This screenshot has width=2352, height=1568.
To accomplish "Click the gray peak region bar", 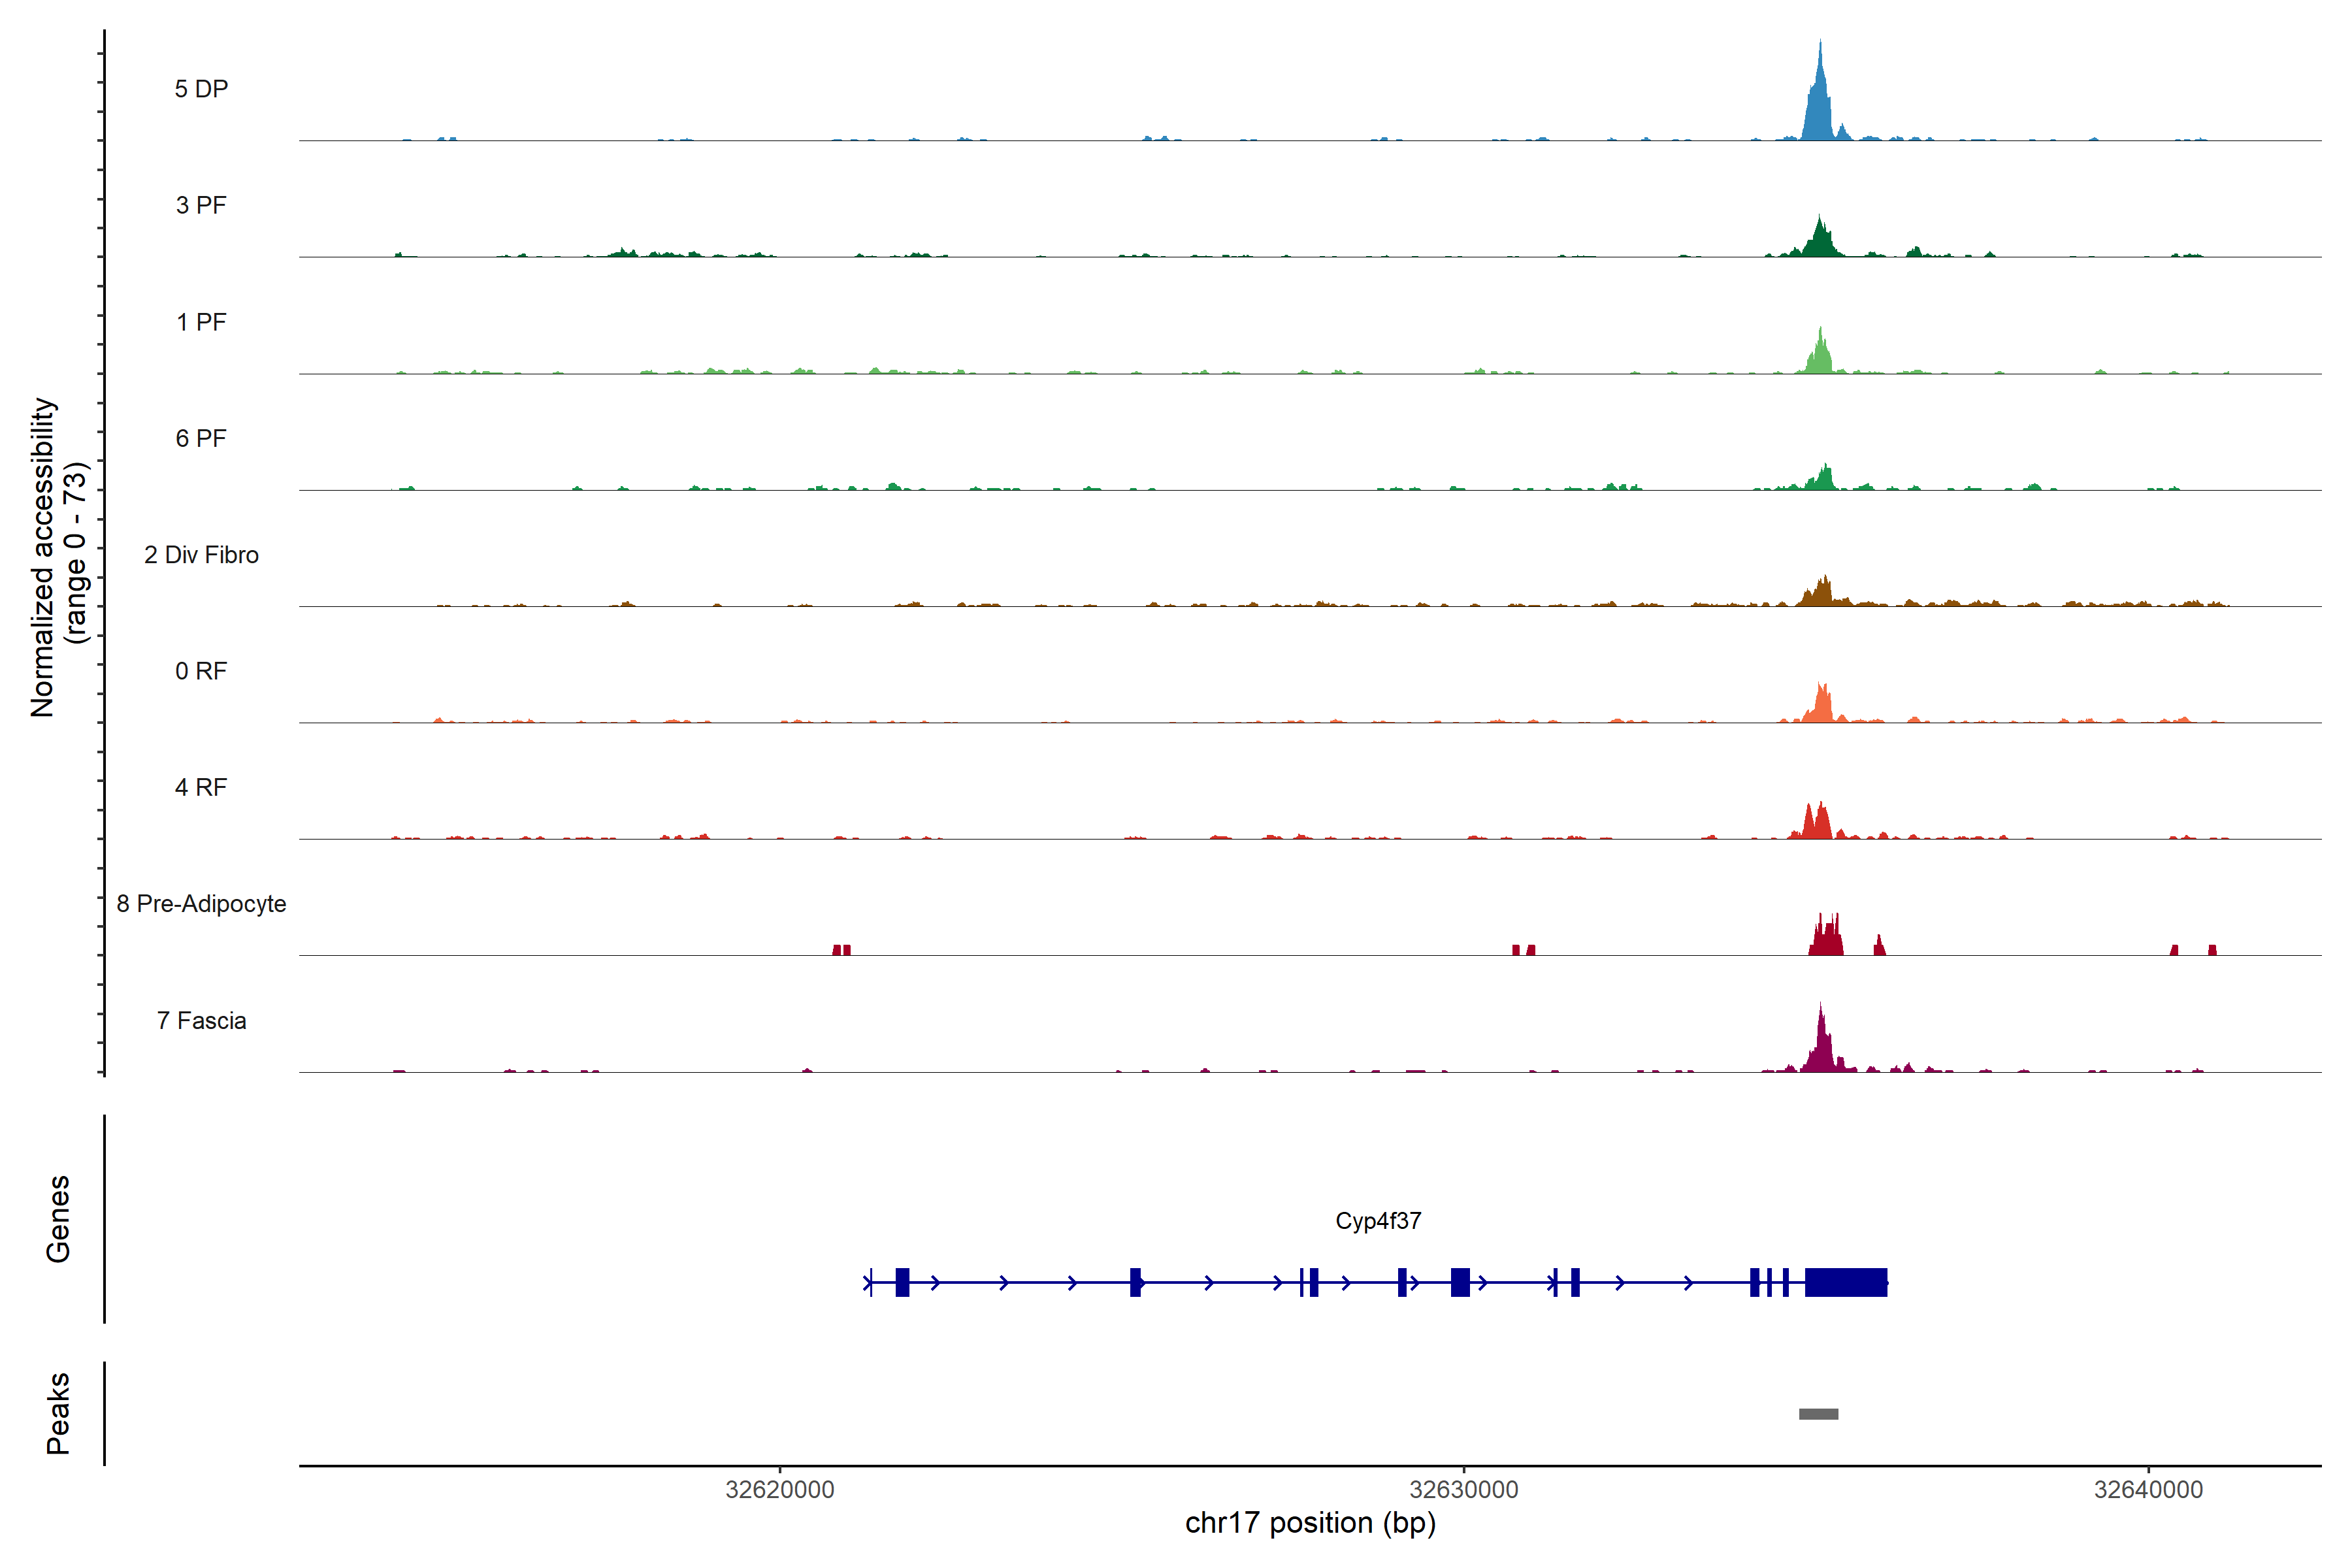I will pyautogui.click(x=1818, y=1414).
